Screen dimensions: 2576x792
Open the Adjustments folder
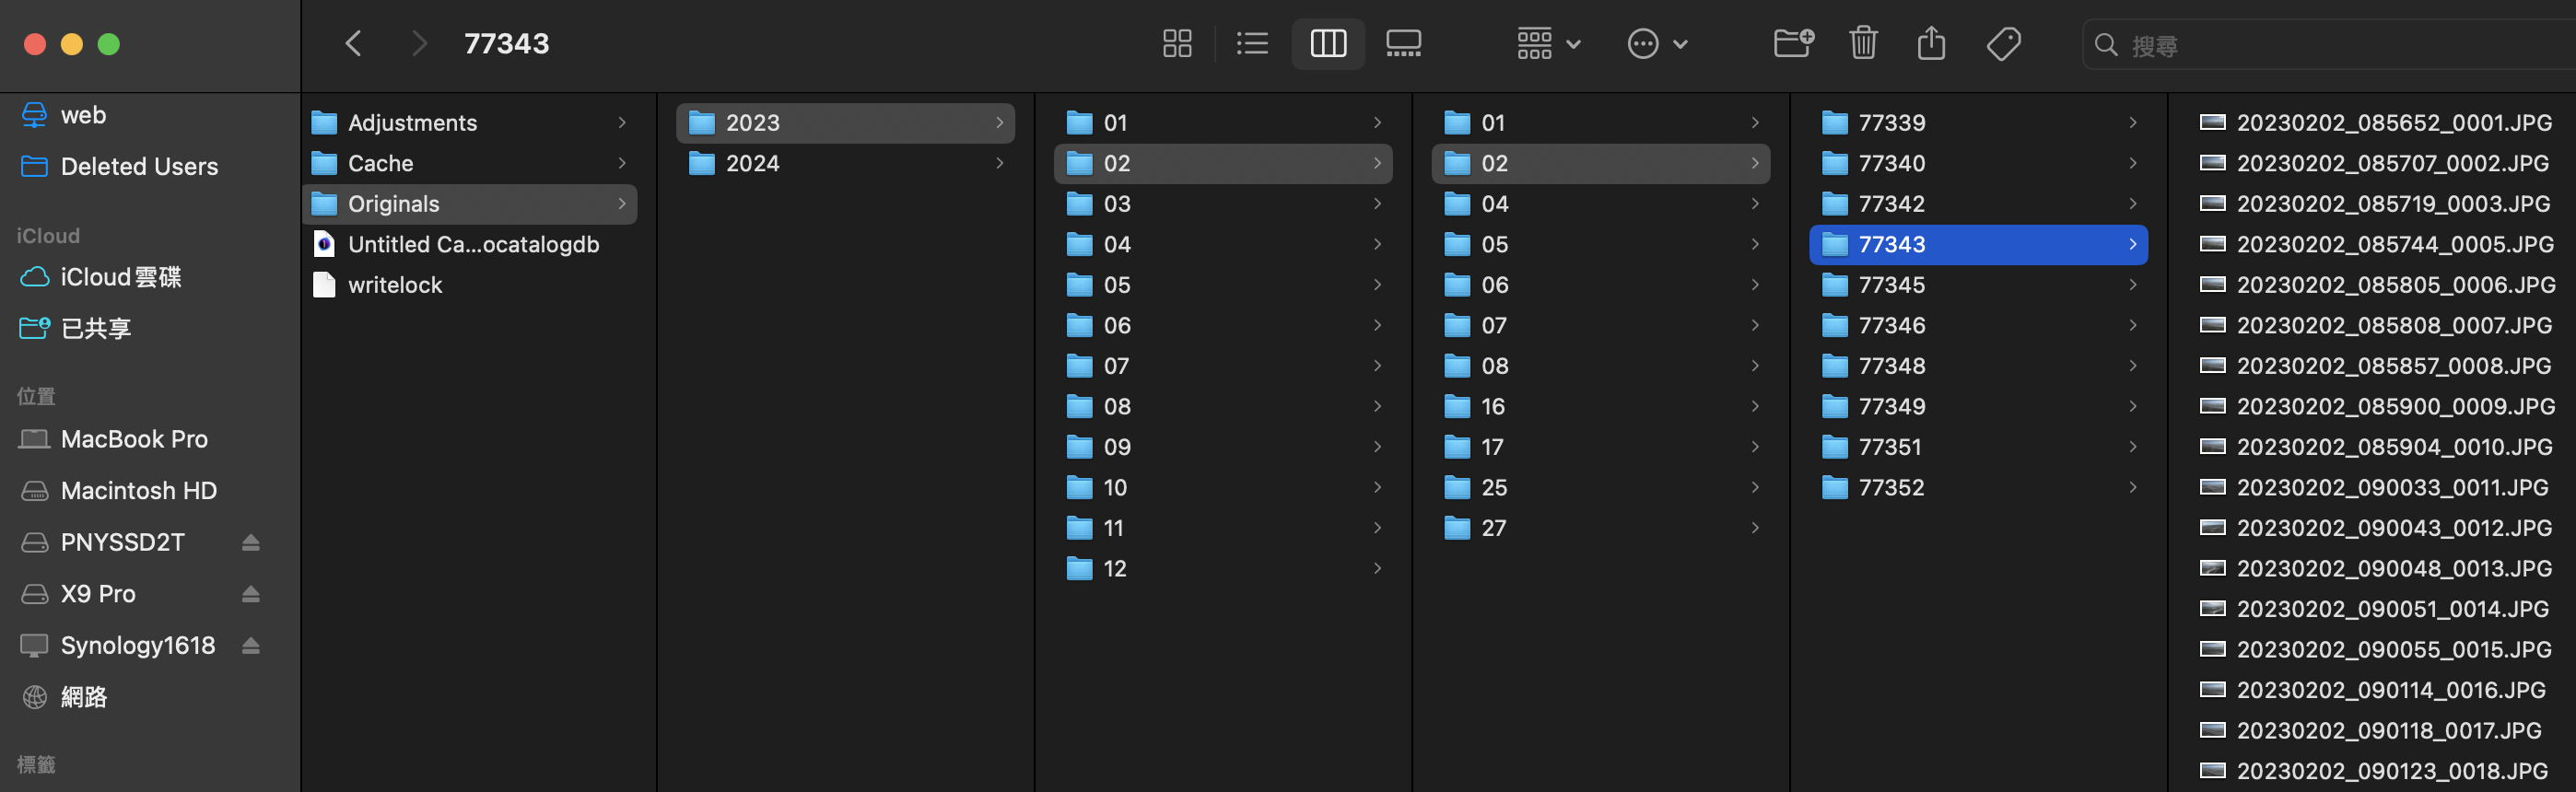tap(412, 123)
